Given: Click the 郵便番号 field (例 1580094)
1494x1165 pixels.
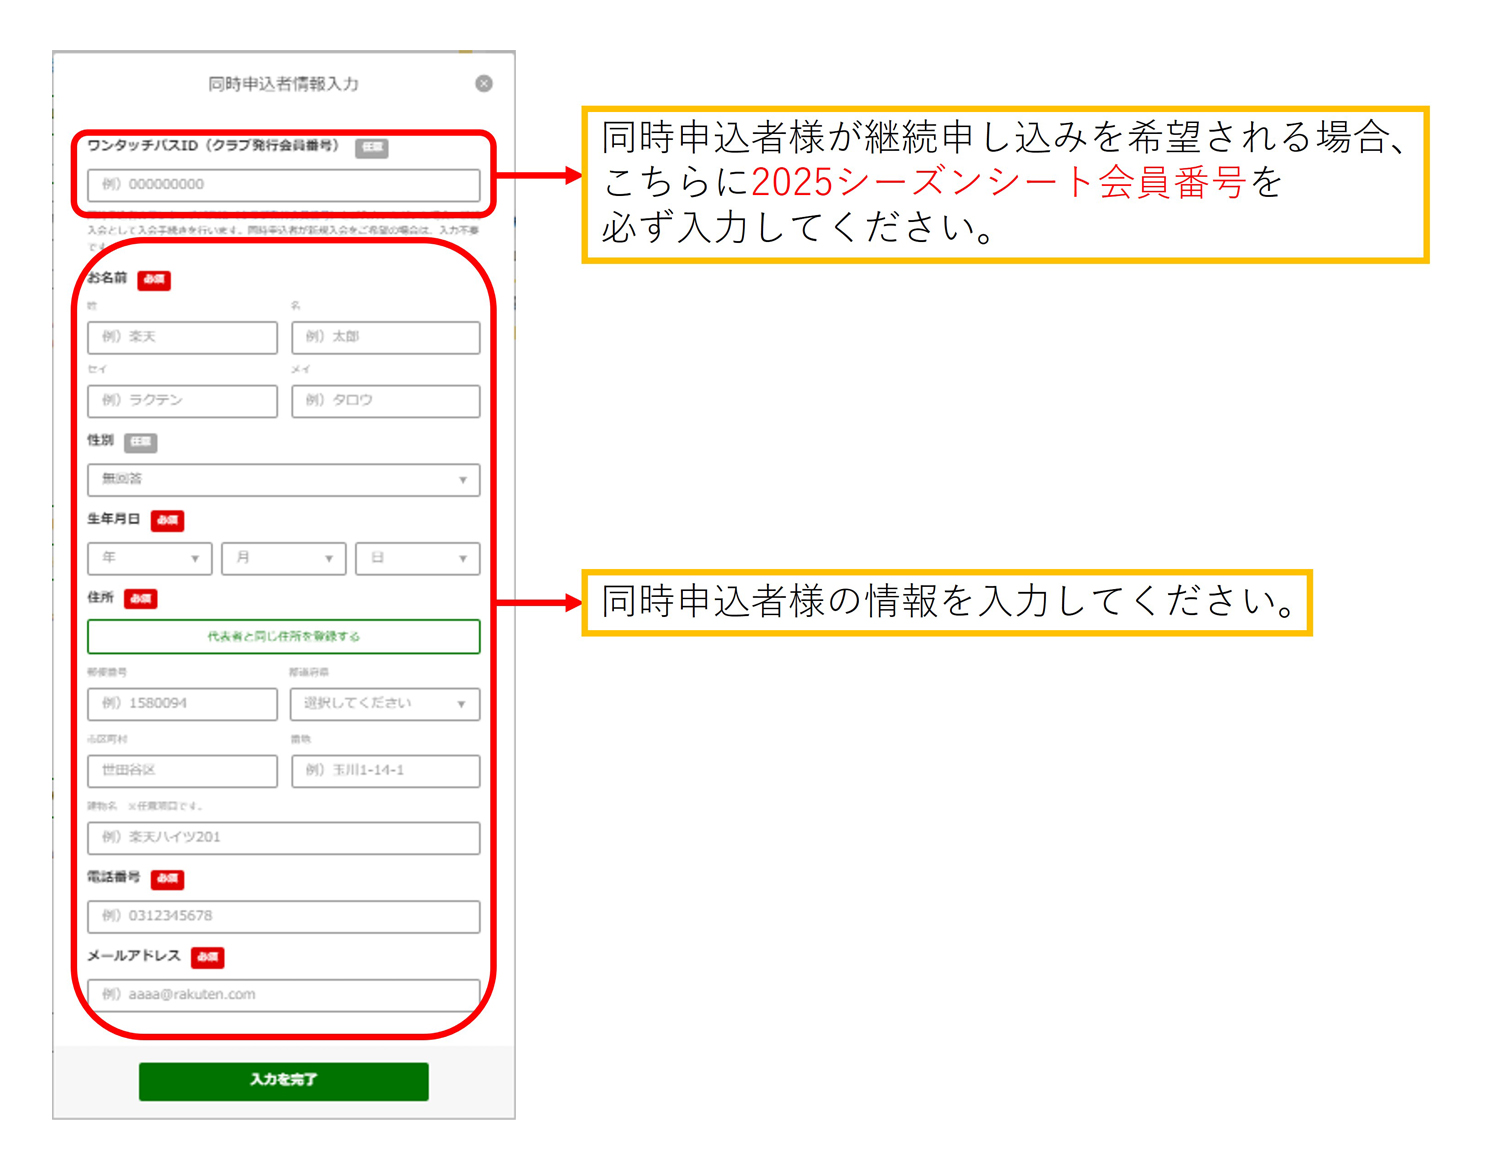Looking at the screenshot, I should coord(182,703).
